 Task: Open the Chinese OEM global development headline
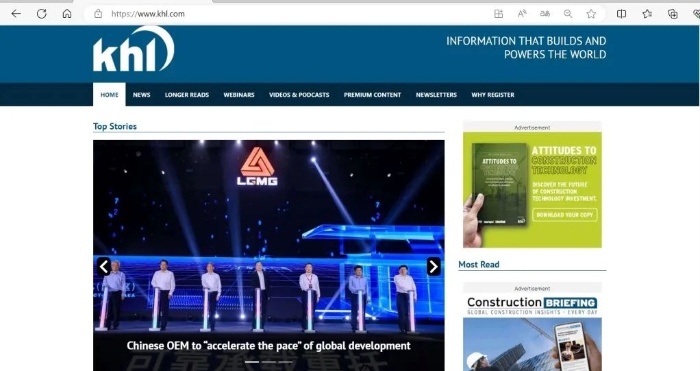(269, 346)
